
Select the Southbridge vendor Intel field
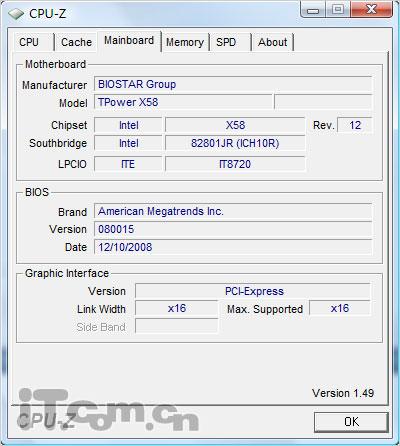coord(128,143)
